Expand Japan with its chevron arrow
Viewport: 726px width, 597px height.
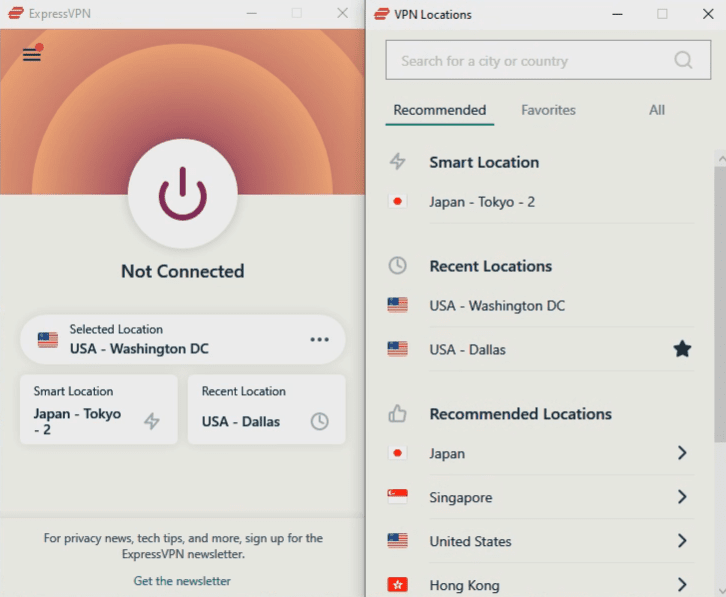pos(682,453)
